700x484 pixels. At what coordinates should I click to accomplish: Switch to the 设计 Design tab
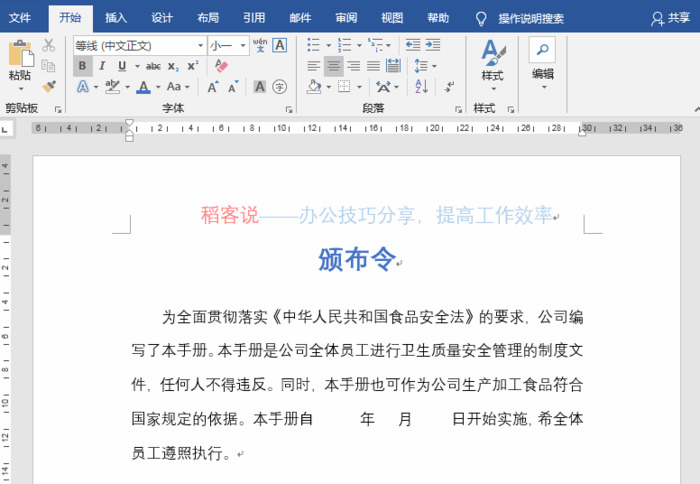162,18
